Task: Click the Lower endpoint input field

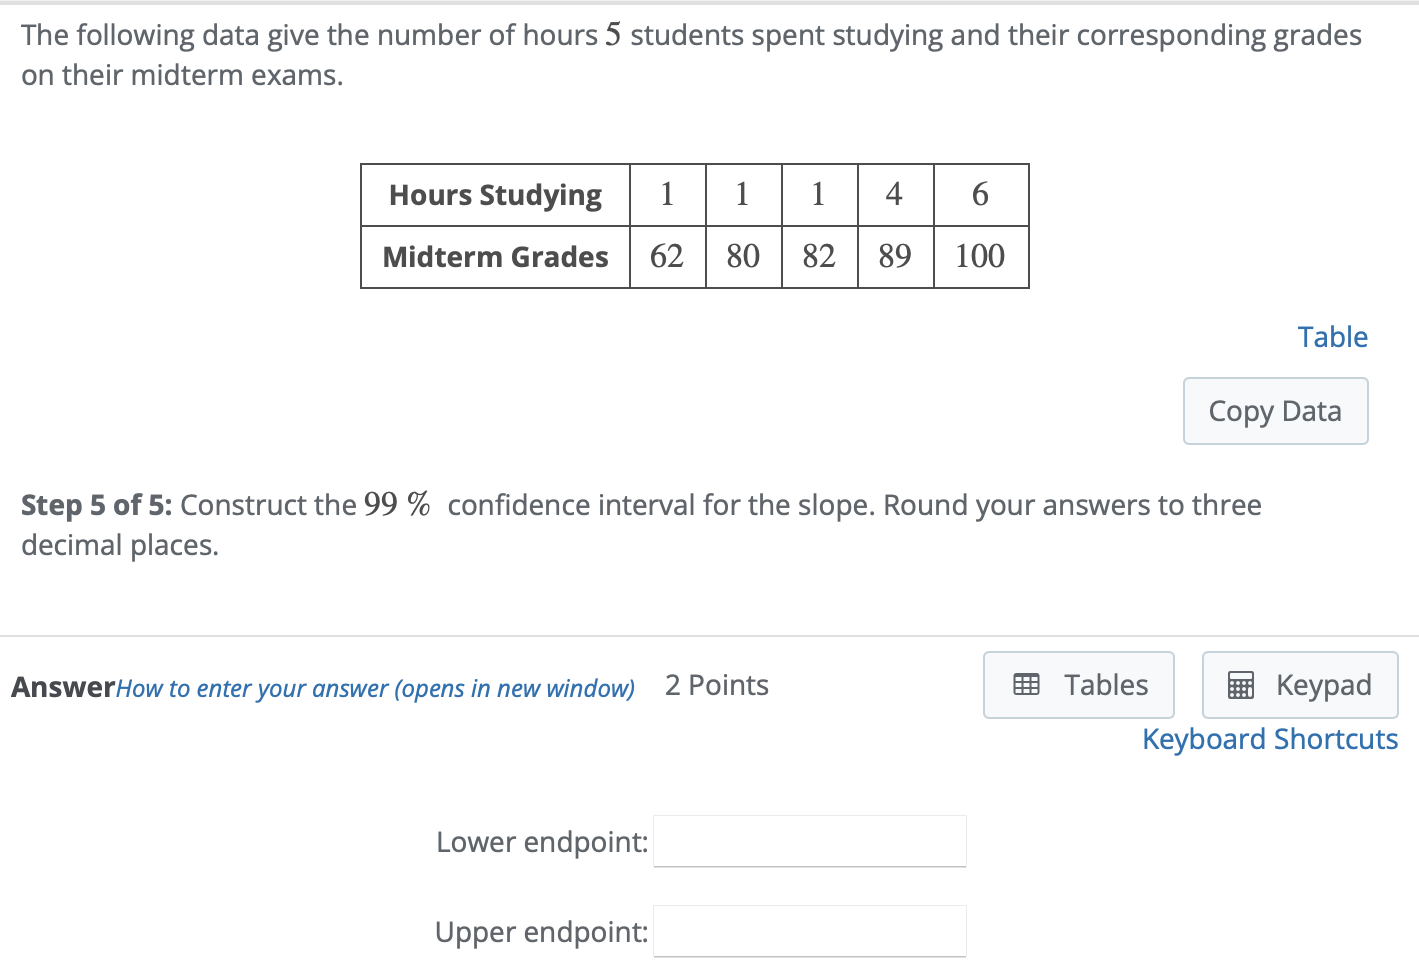Action: pos(809,841)
